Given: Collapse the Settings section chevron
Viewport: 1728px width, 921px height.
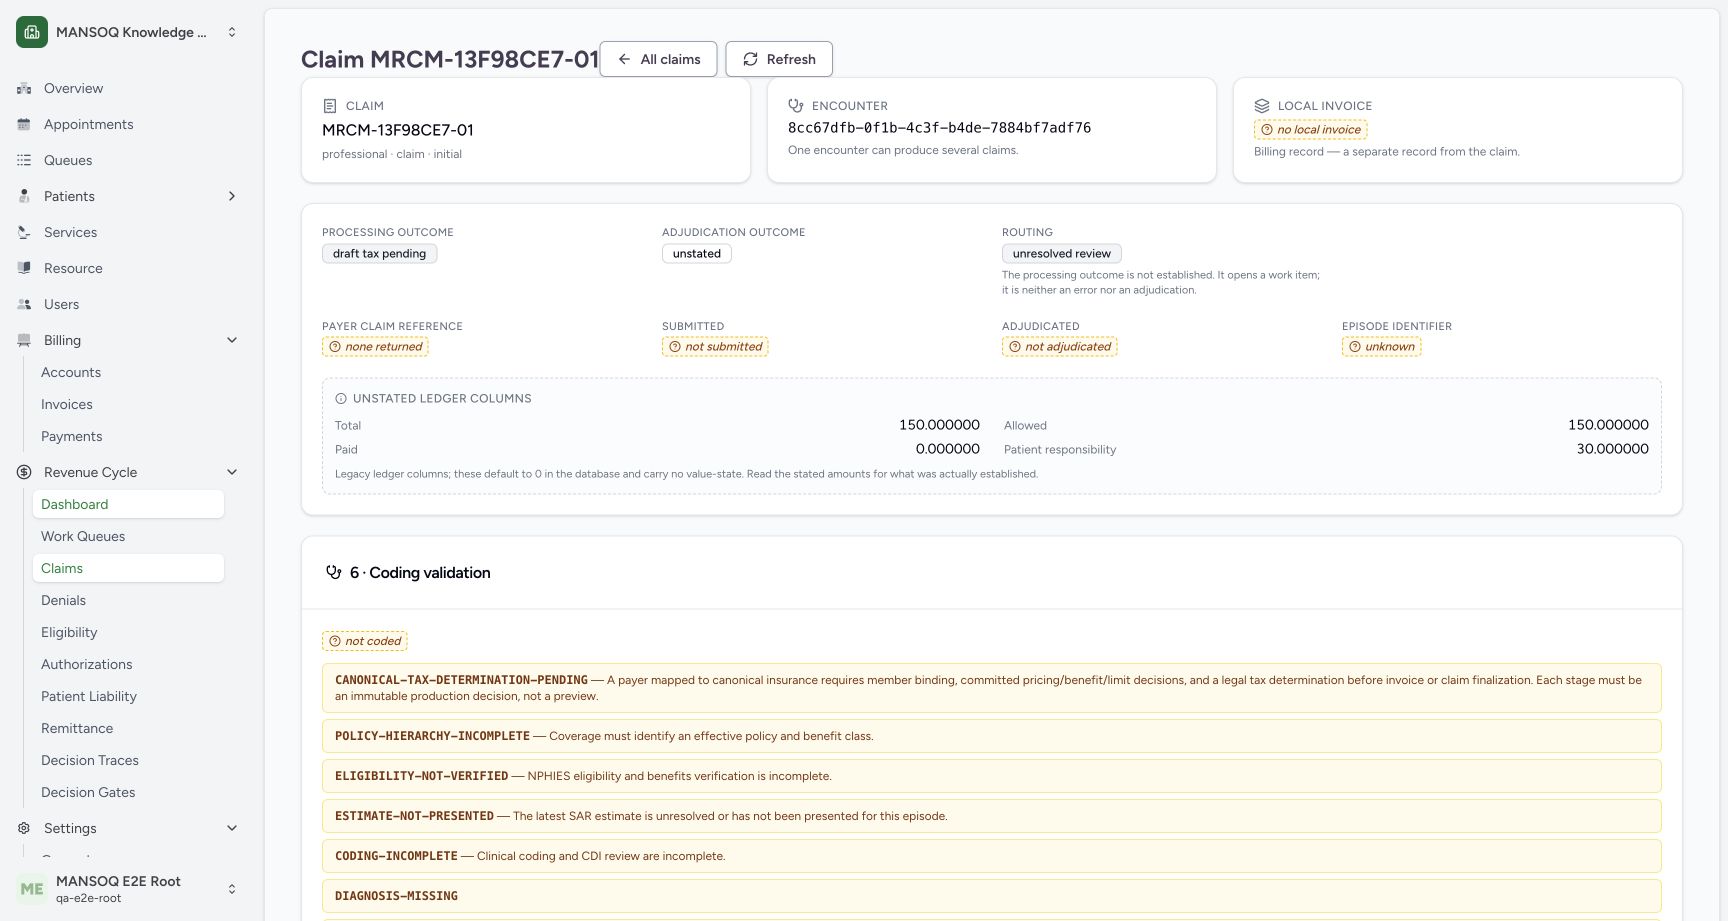Looking at the screenshot, I should [232, 828].
